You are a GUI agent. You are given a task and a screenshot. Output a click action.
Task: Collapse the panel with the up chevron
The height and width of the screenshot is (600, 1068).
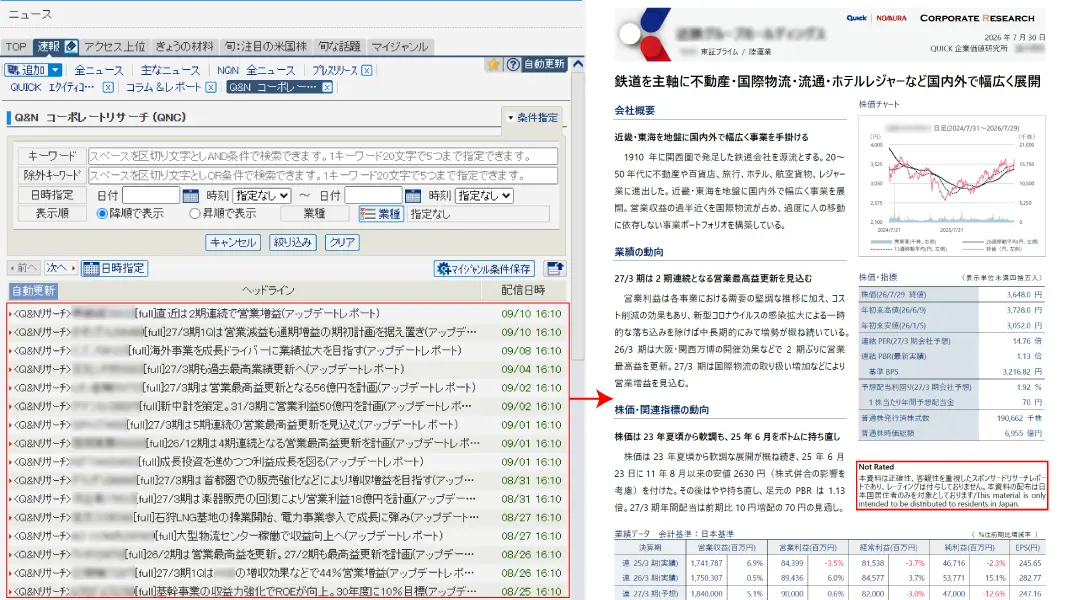click(x=578, y=64)
